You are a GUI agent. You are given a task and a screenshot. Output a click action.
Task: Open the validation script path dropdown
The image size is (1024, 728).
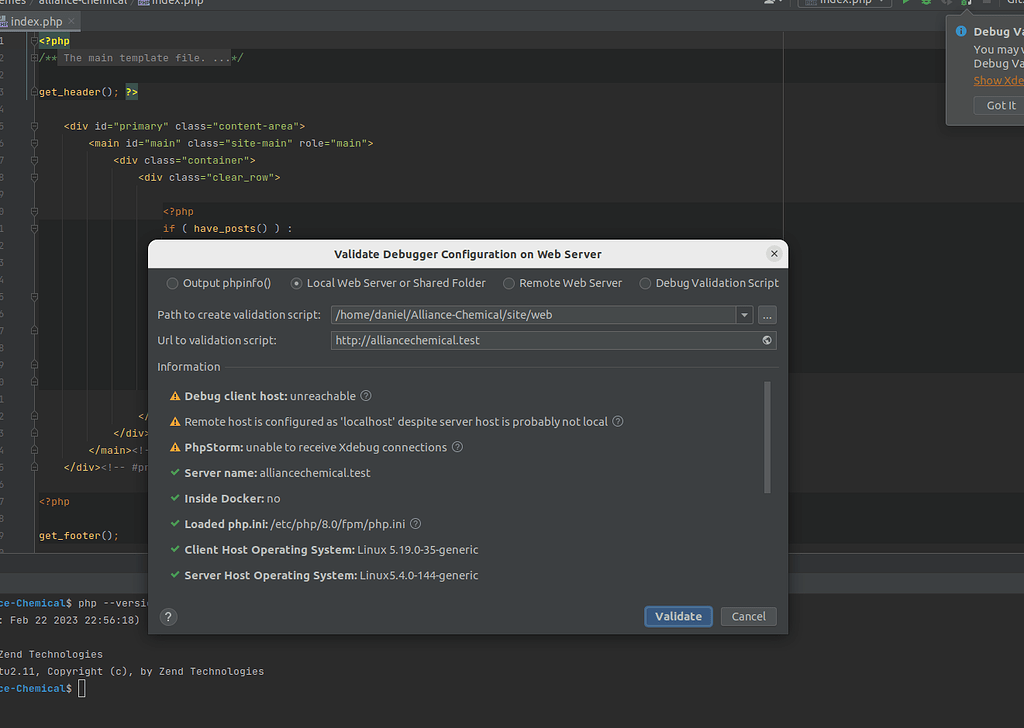coord(744,315)
